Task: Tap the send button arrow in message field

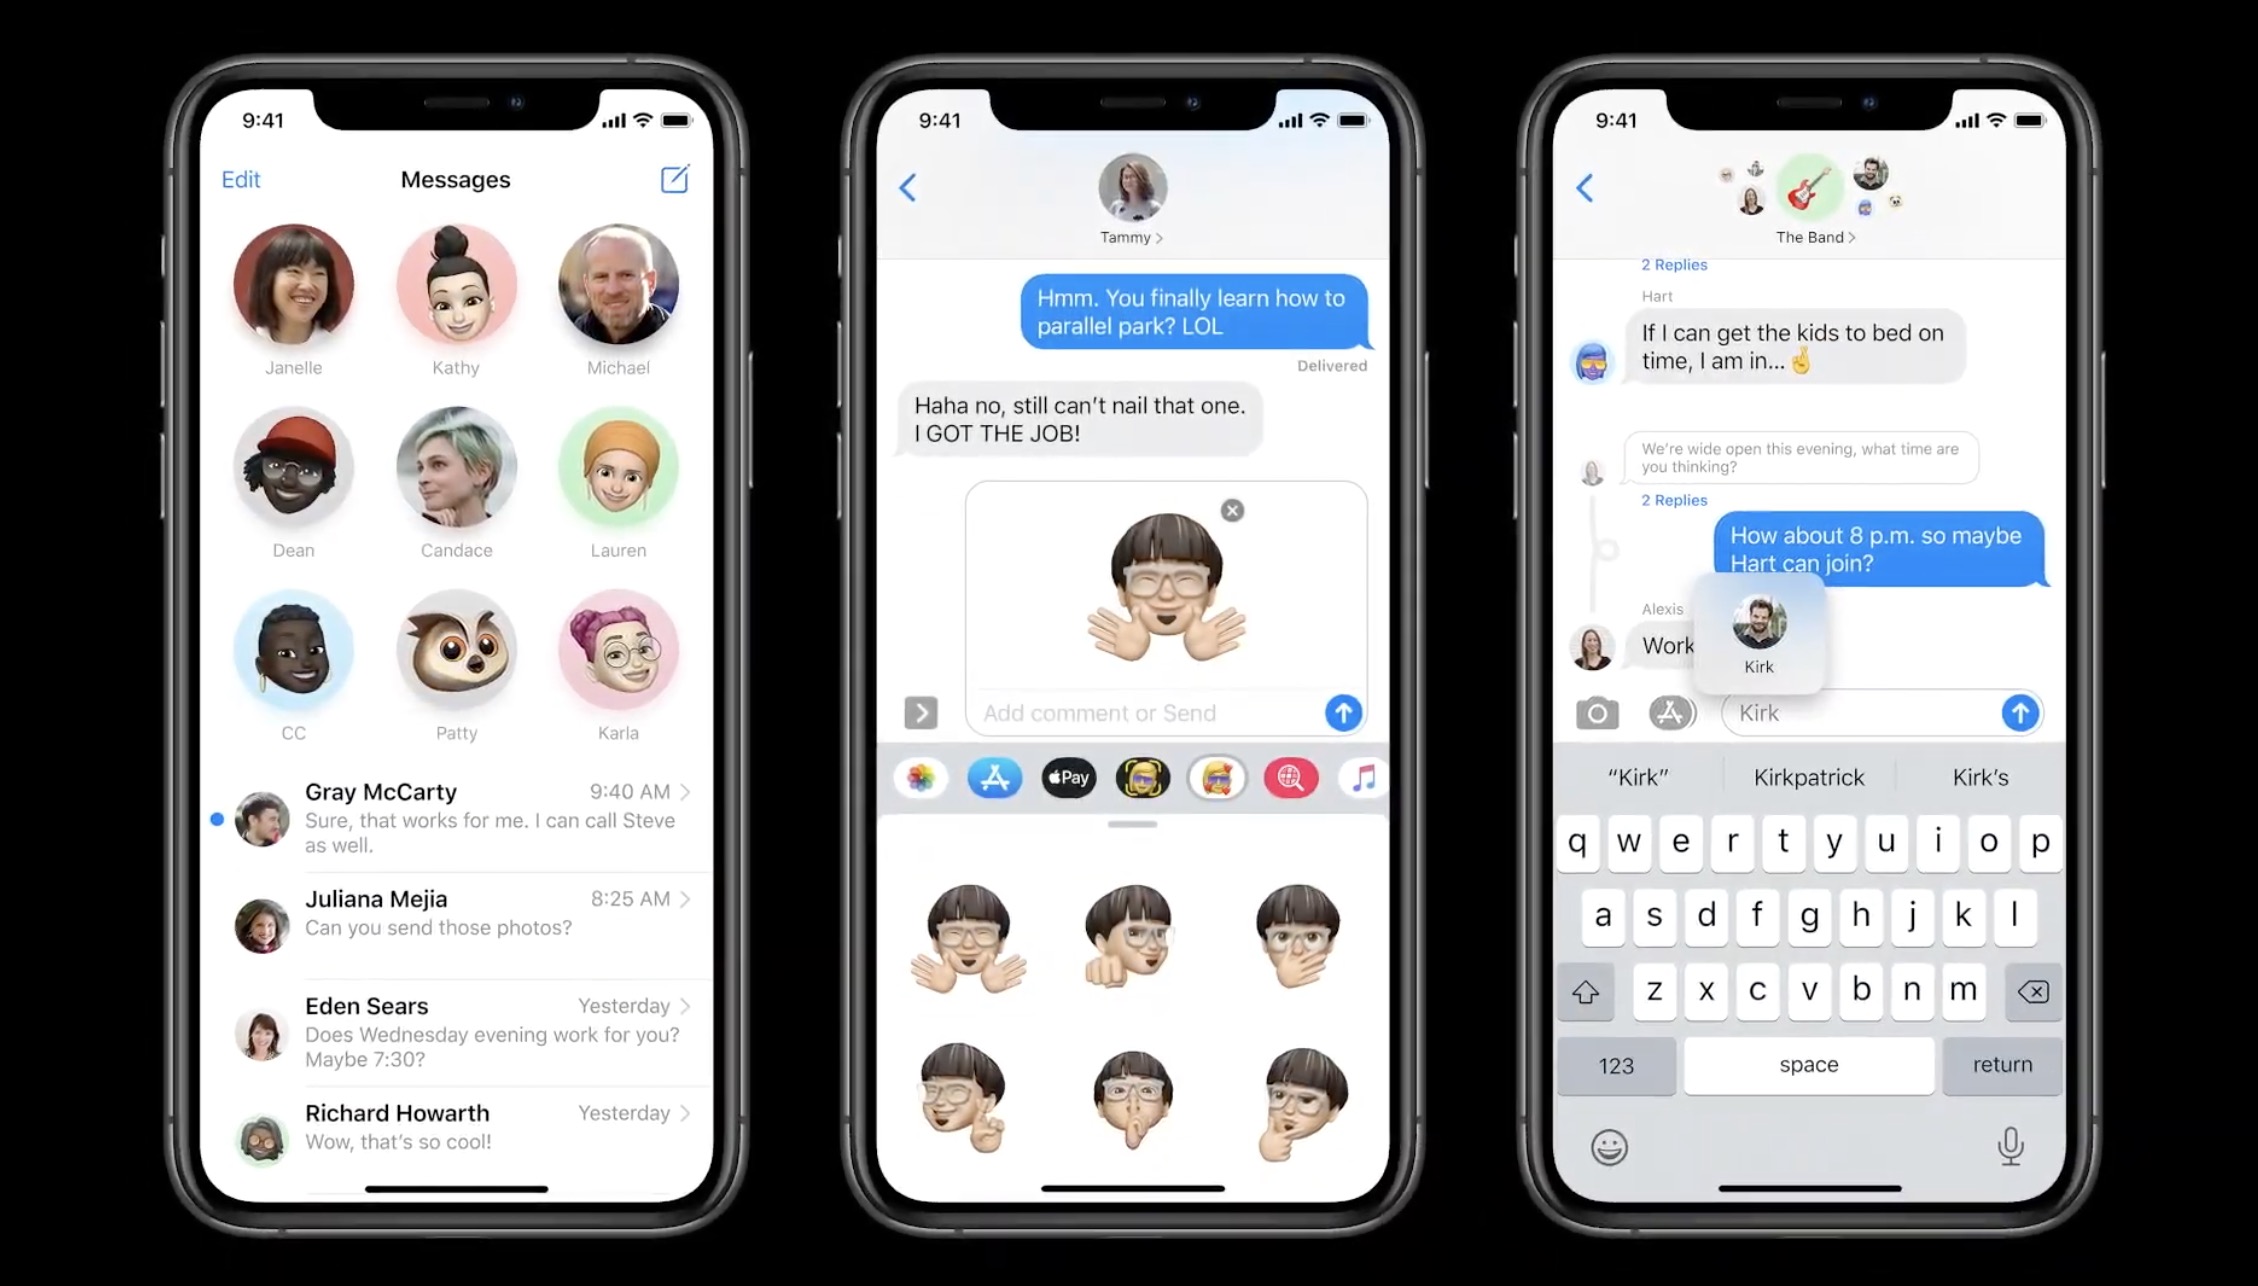Action: [1343, 712]
